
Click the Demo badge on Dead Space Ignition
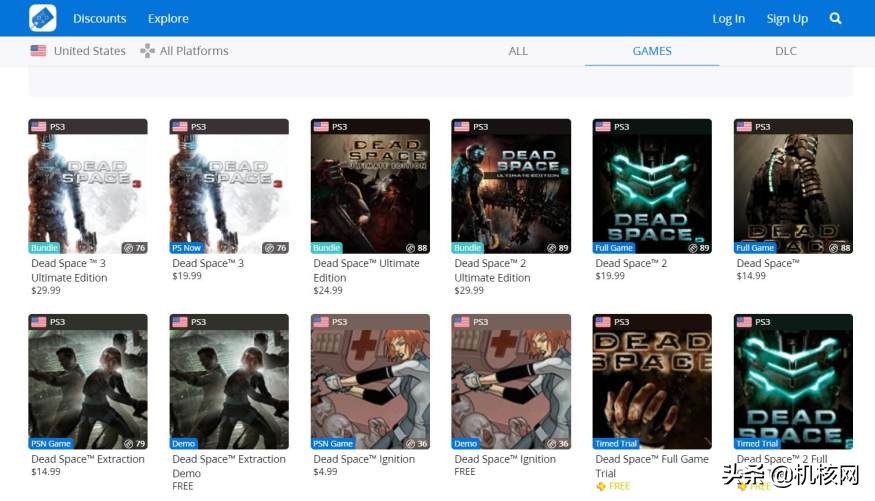pos(465,444)
